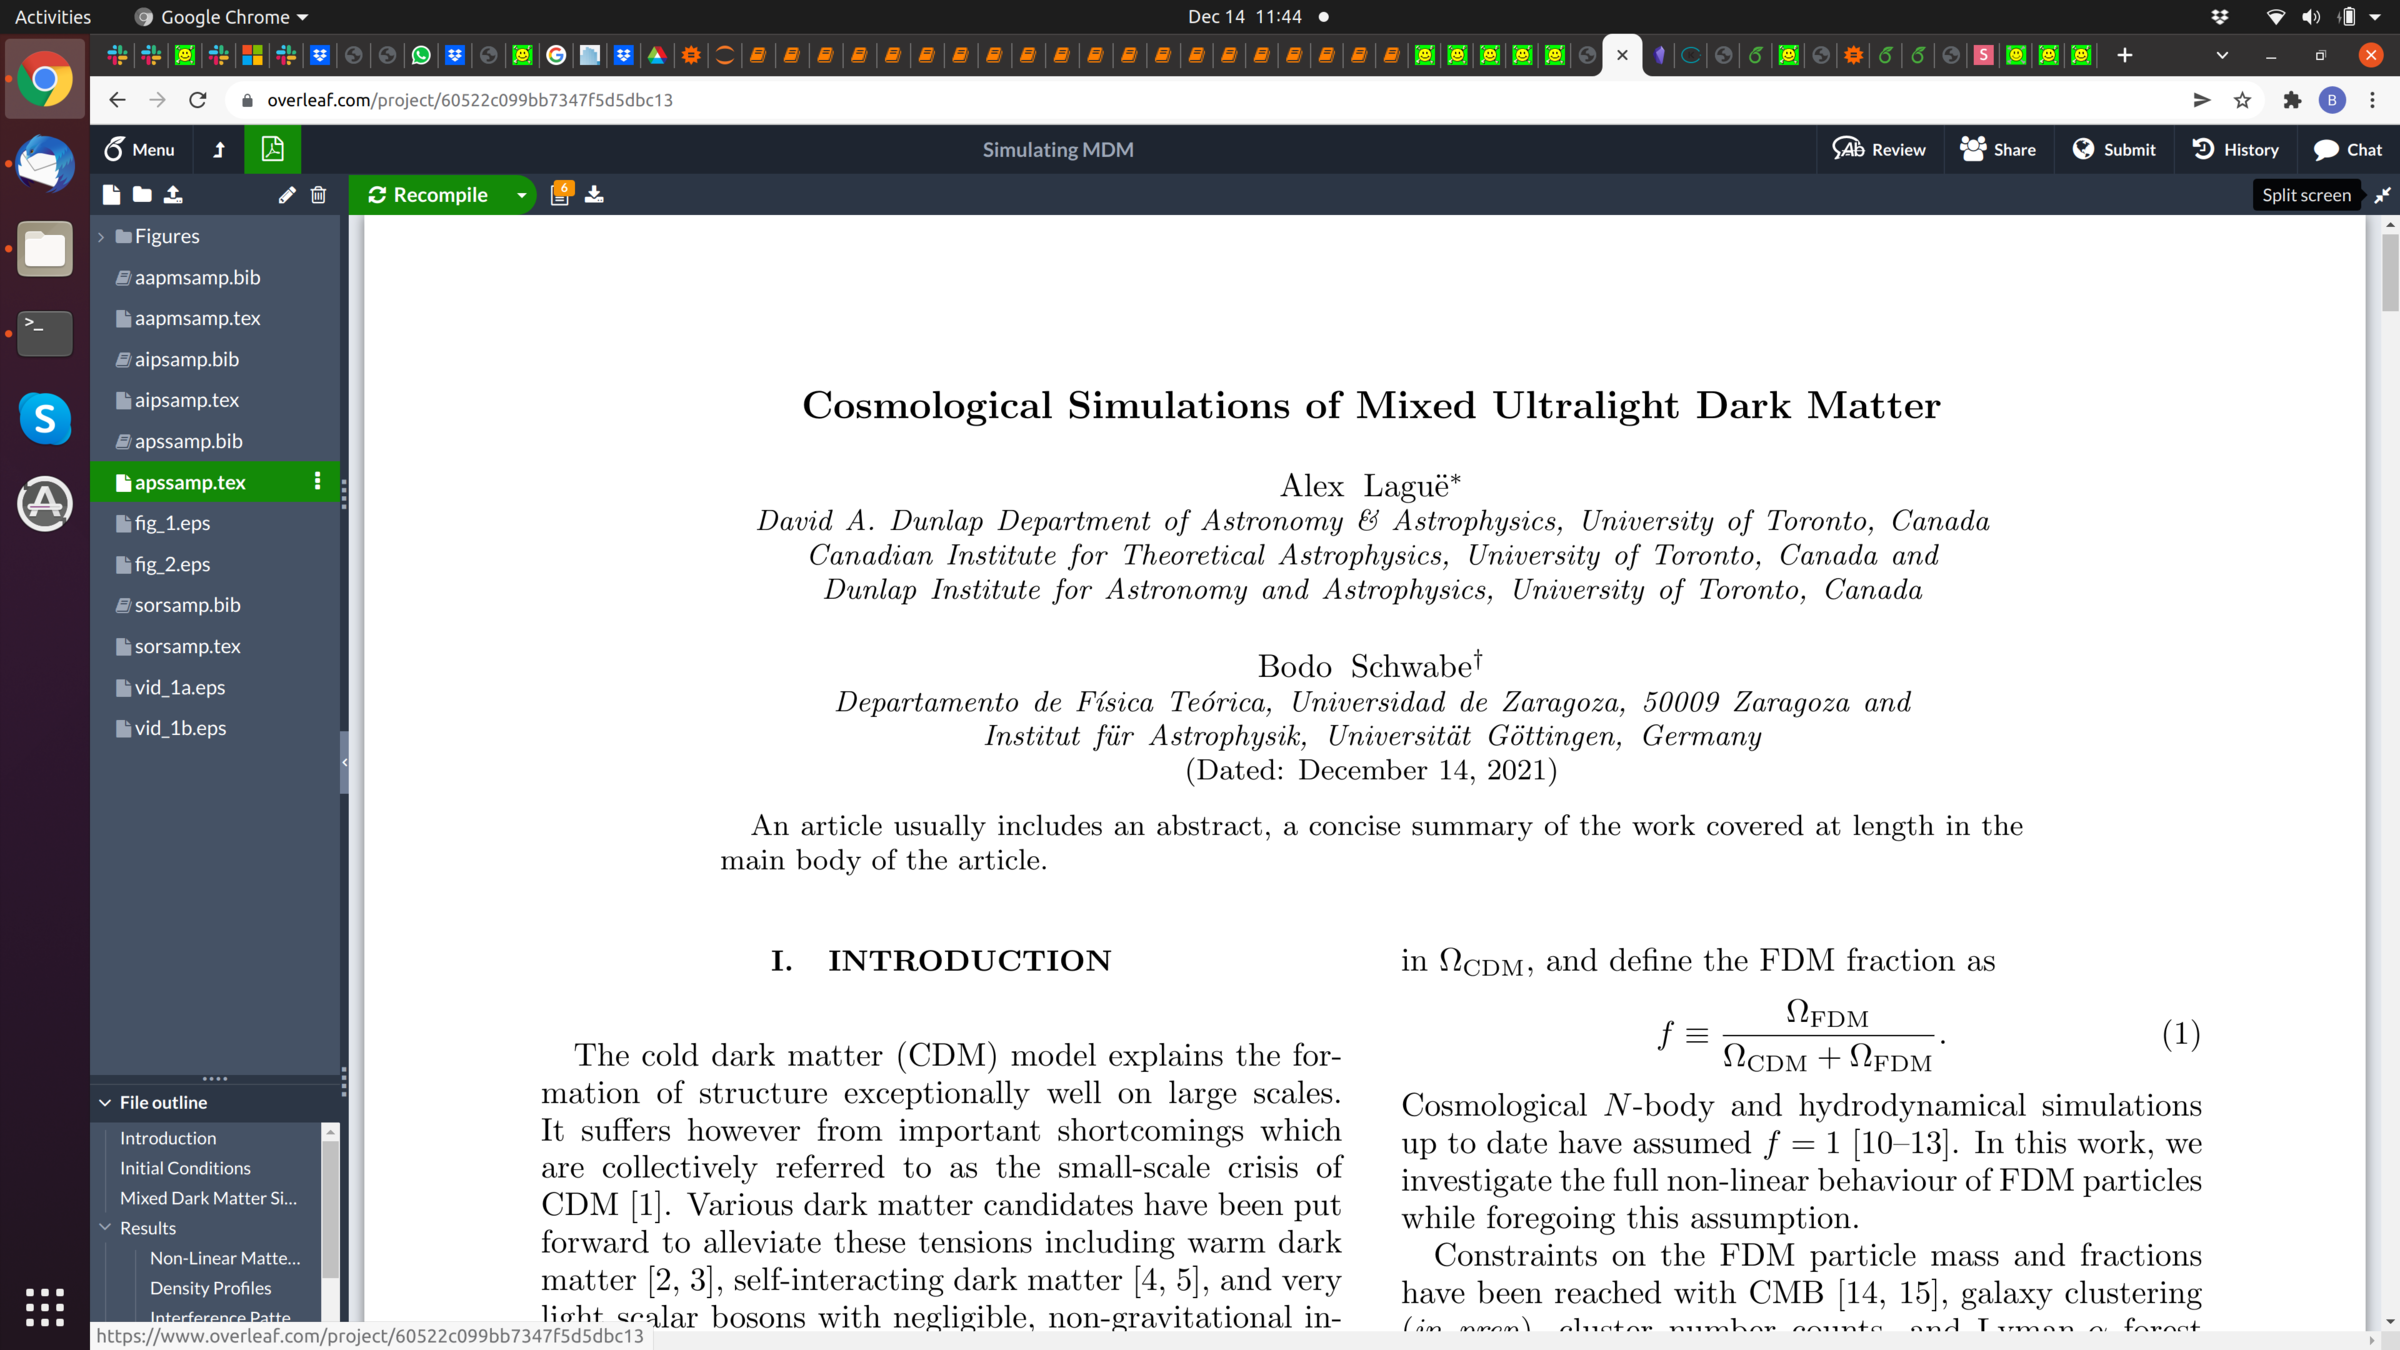Open the Overleaf Menu

(140, 150)
